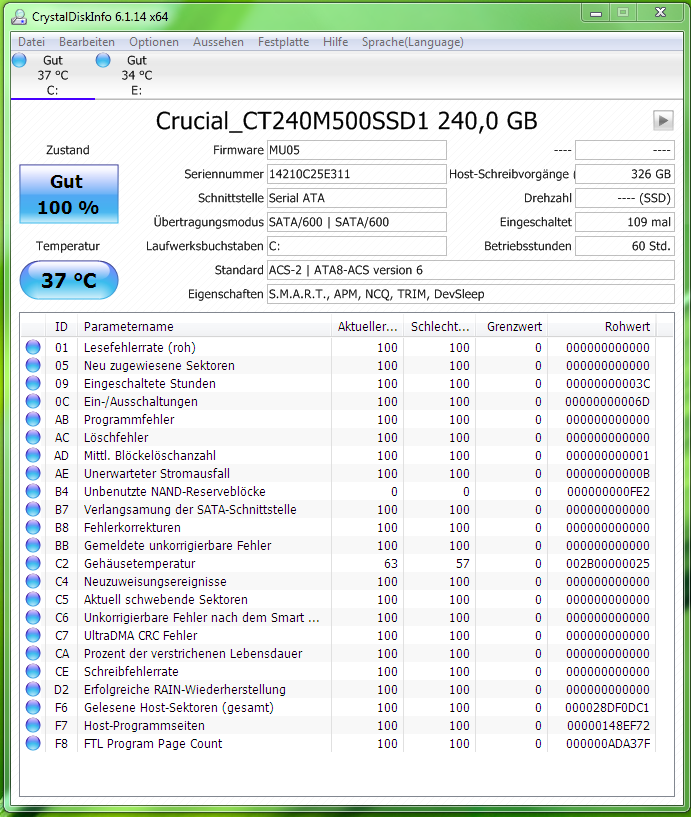Screen dimensions: 691x817
Task: Click the Eigenschaften field with S.M.A.R.T.
Action: [471, 294]
